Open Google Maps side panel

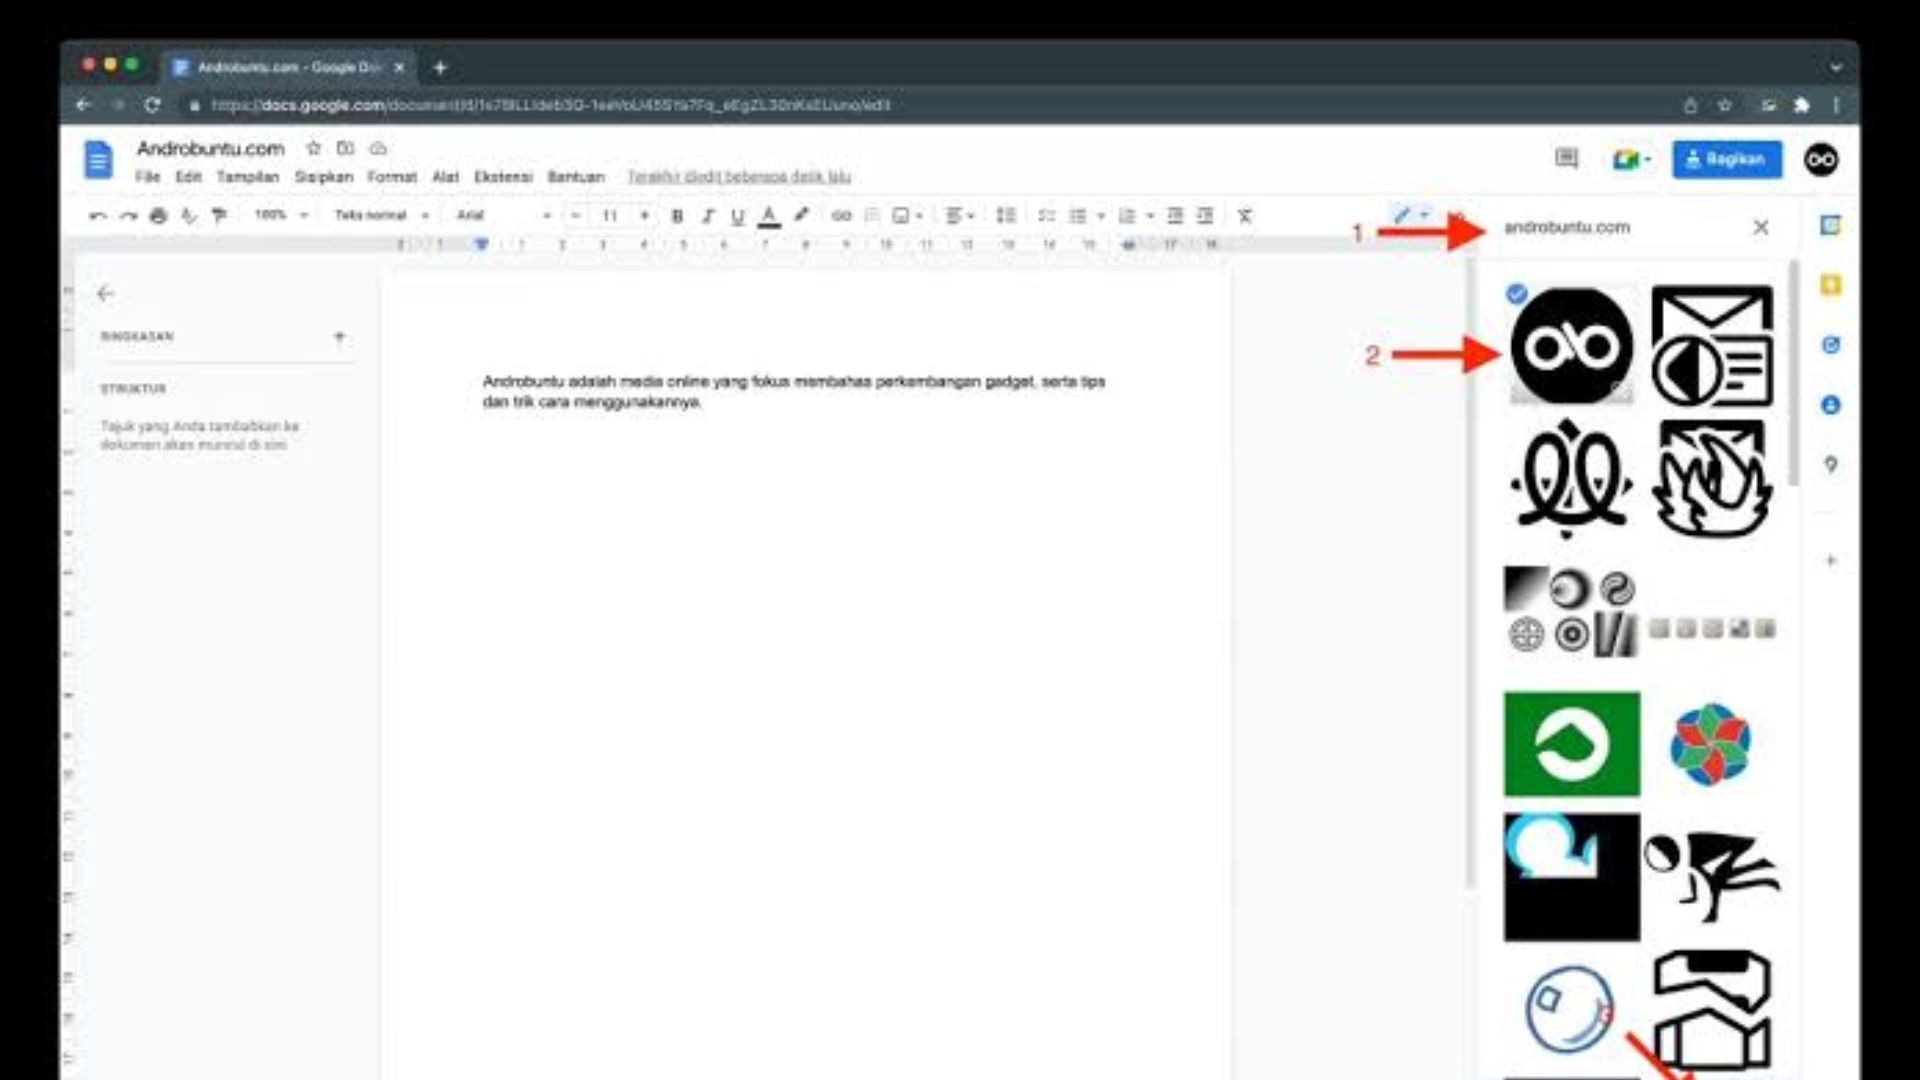click(1830, 465)
